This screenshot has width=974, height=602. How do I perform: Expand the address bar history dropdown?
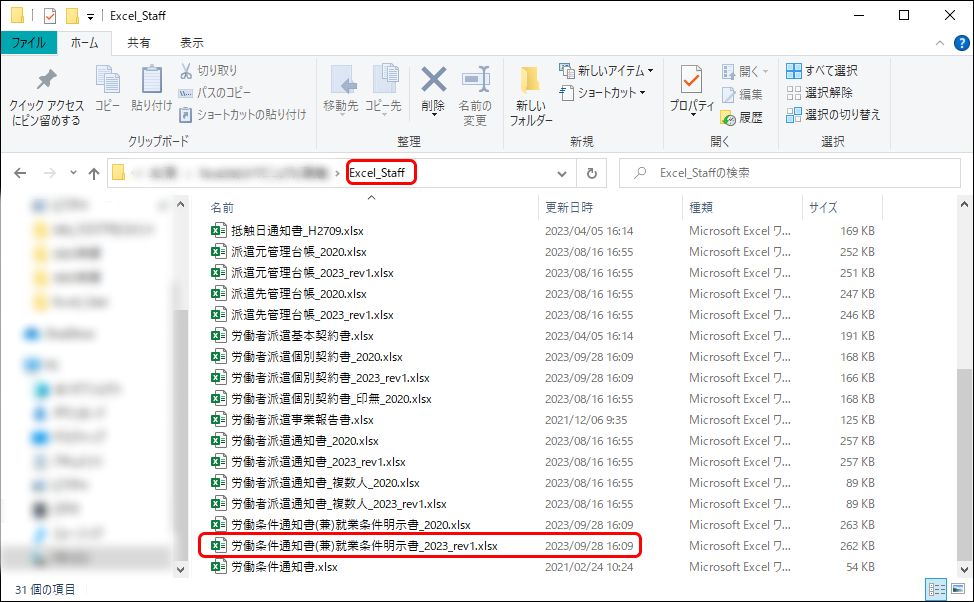(x=562, y=172)
